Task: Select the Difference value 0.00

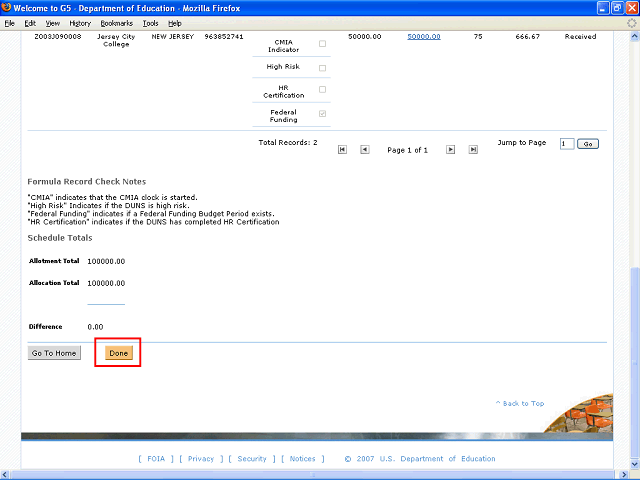Action: pyautogui.click(x=95, y=327)
